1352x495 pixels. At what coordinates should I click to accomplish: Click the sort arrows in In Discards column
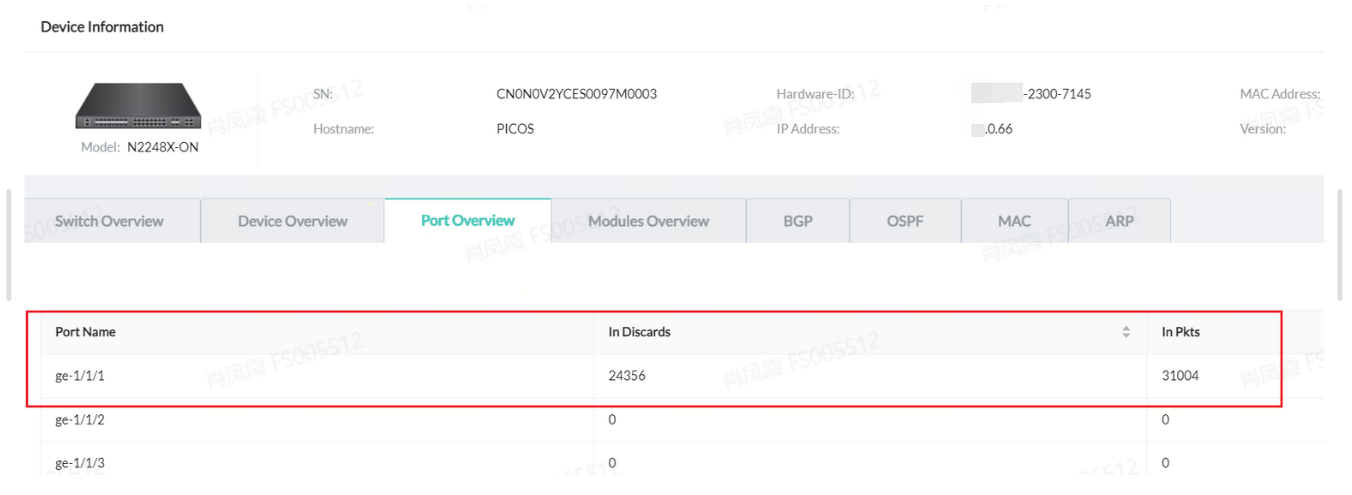(x=1126, y=332)
